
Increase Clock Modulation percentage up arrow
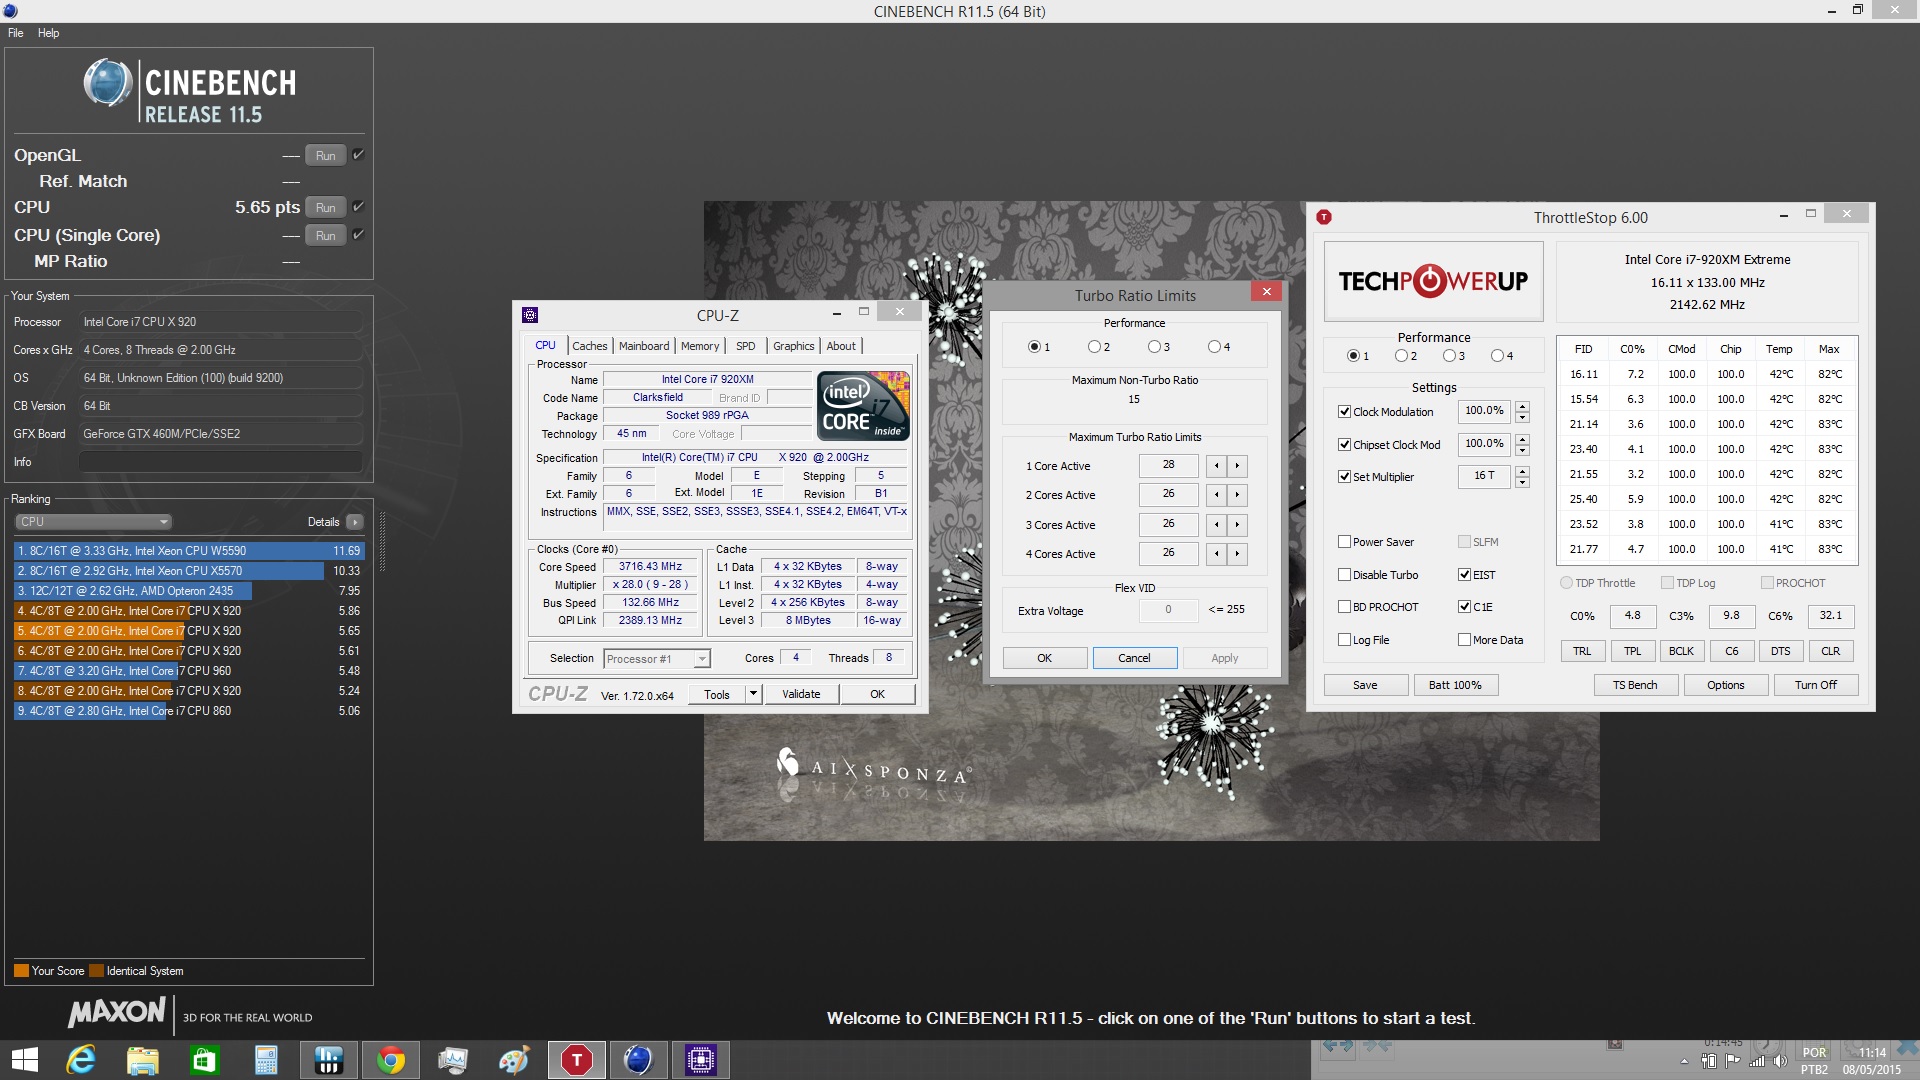[1522, 406]
